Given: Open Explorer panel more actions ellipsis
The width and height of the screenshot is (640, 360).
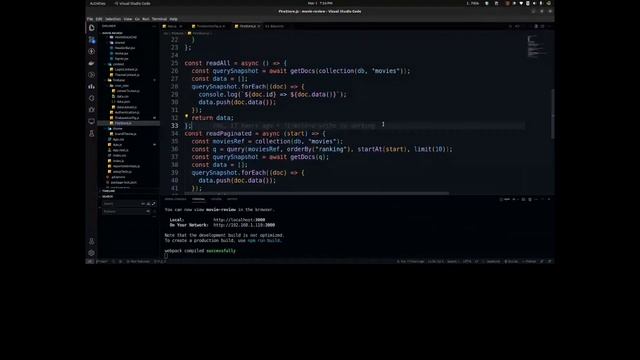Looking at the screenshot, I should point(154,26).
